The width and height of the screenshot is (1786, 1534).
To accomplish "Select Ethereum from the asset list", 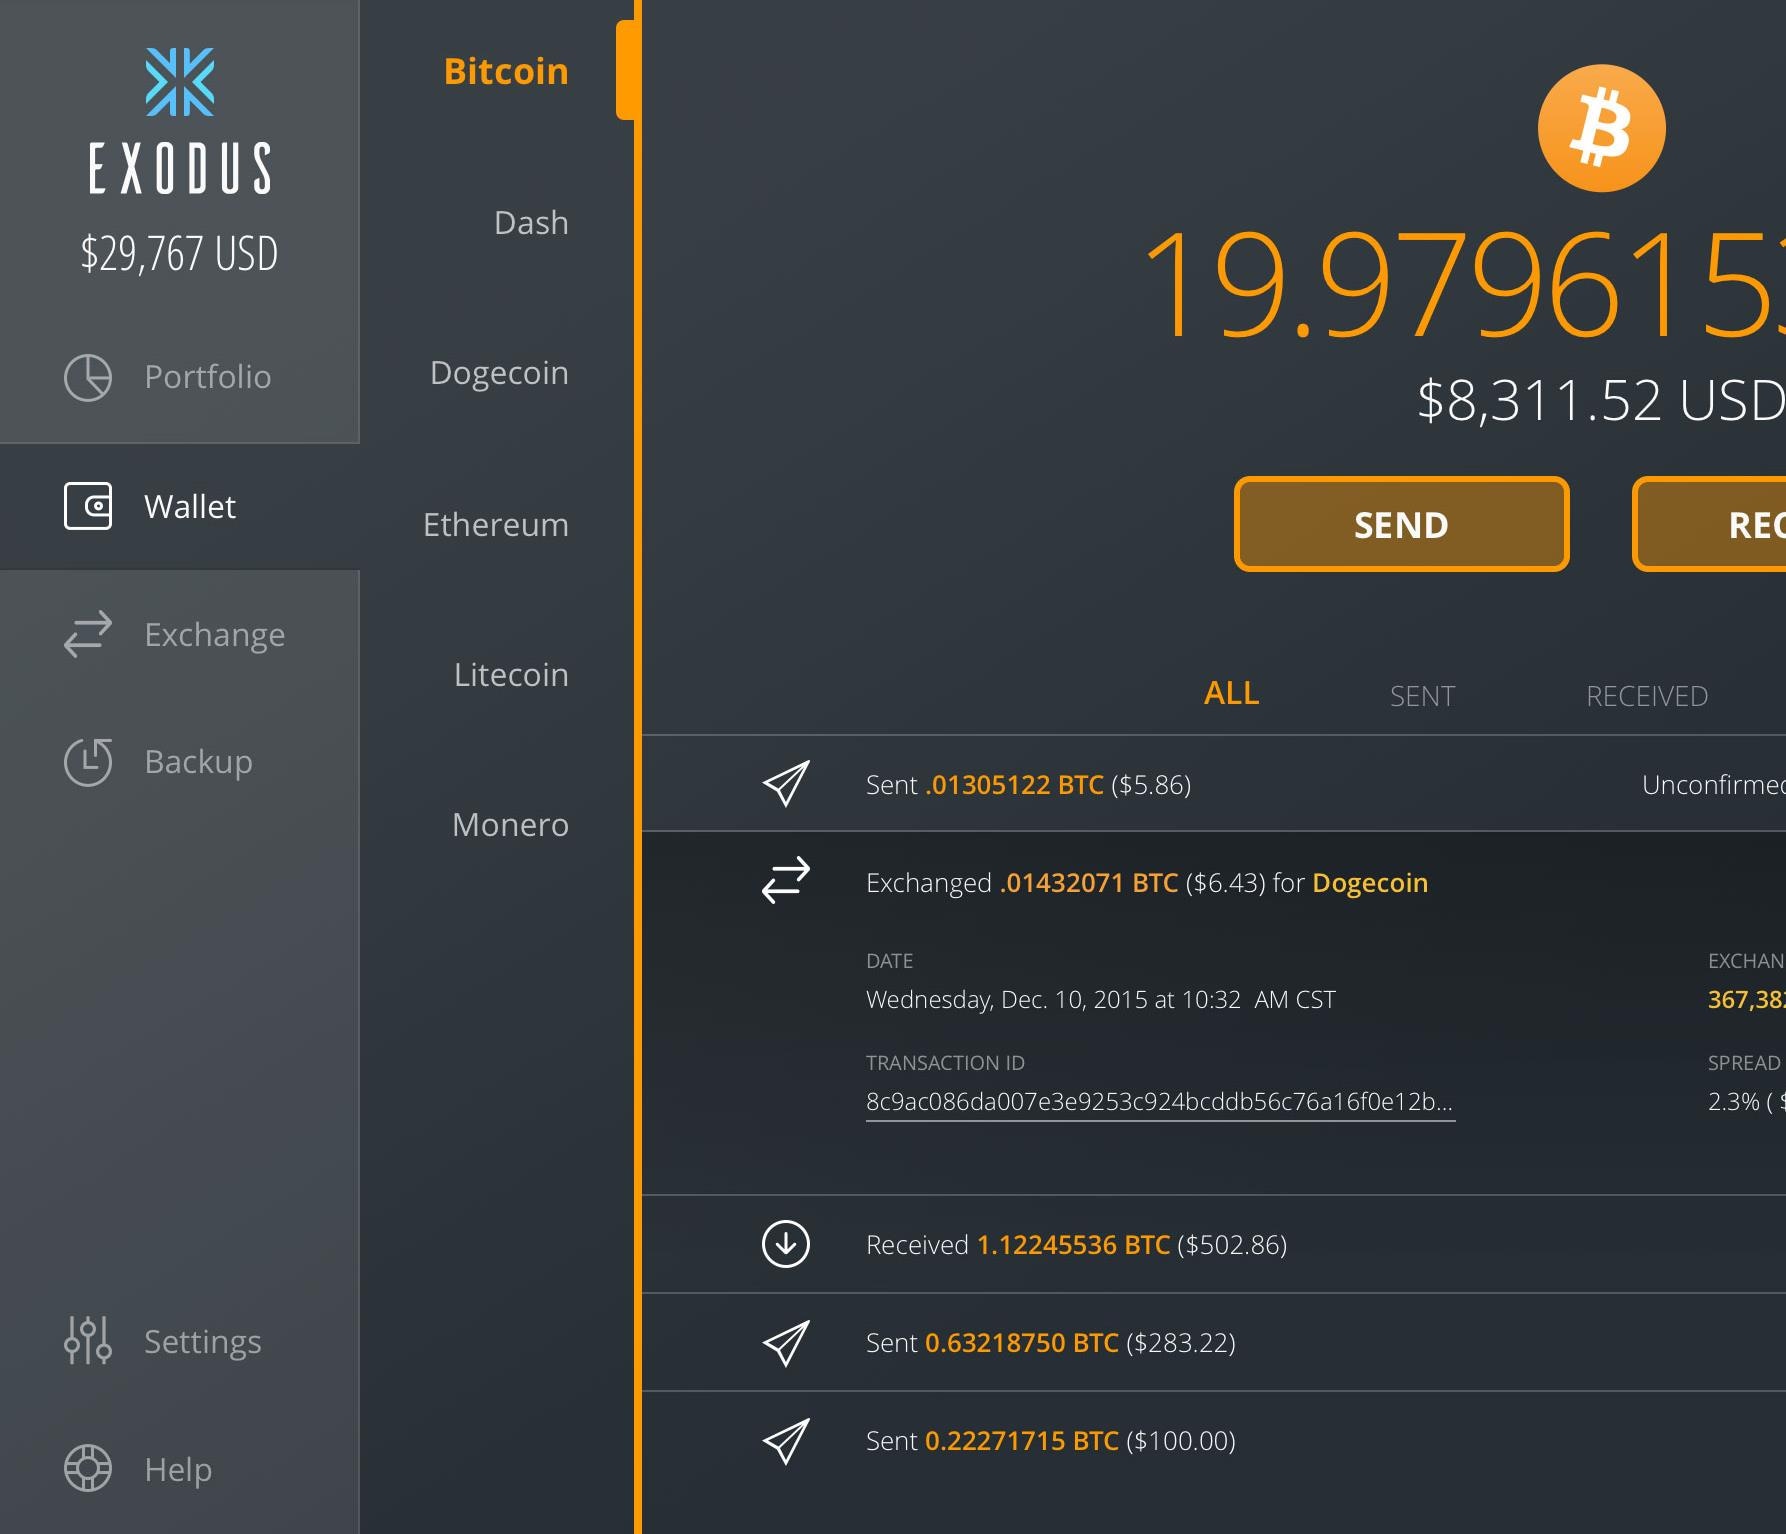I will 496,524.
